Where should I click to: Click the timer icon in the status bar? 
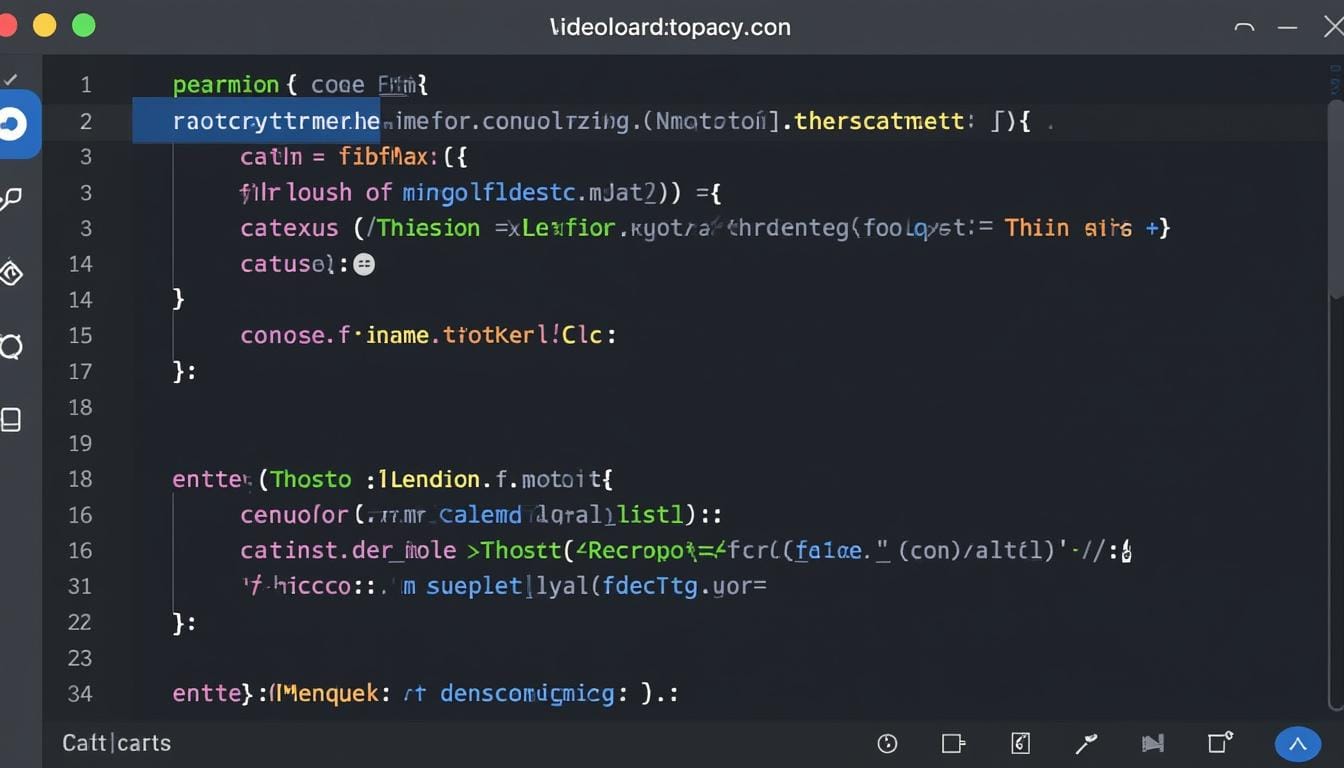(x=887, y=744)
